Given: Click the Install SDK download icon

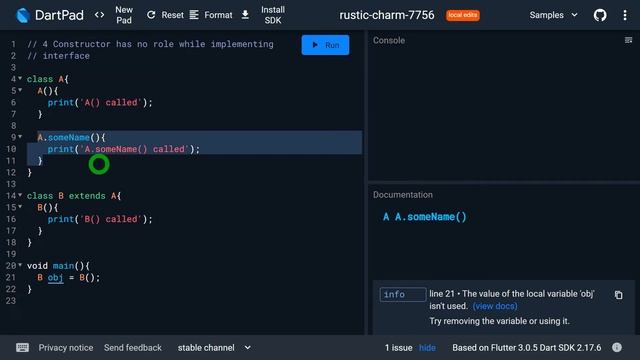Looking at the screenshot, I should click(x=245, y=15).
